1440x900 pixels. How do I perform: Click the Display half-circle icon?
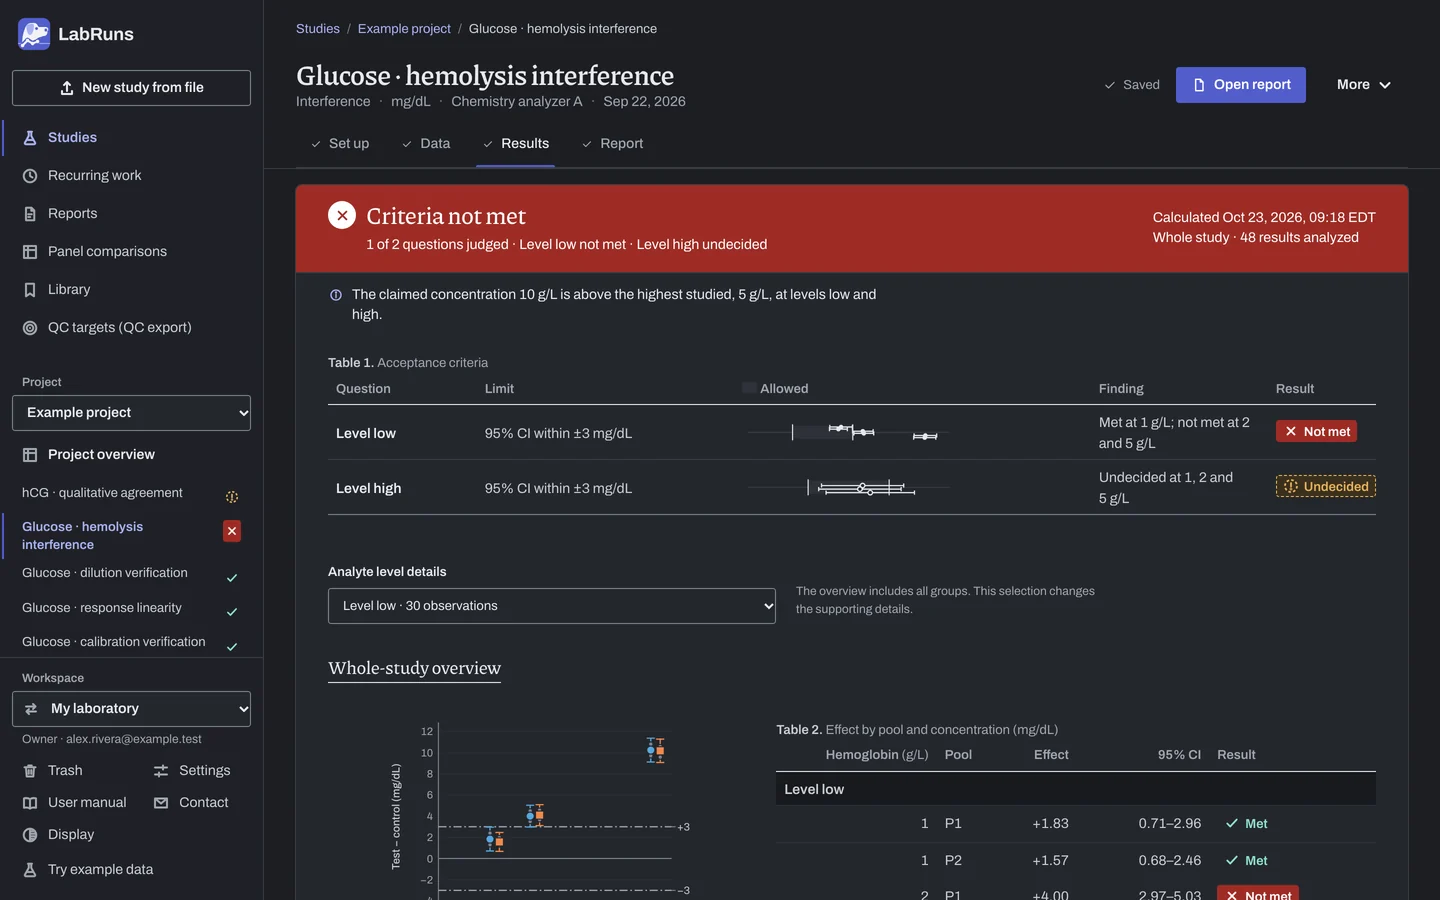(x=30, y=835)
